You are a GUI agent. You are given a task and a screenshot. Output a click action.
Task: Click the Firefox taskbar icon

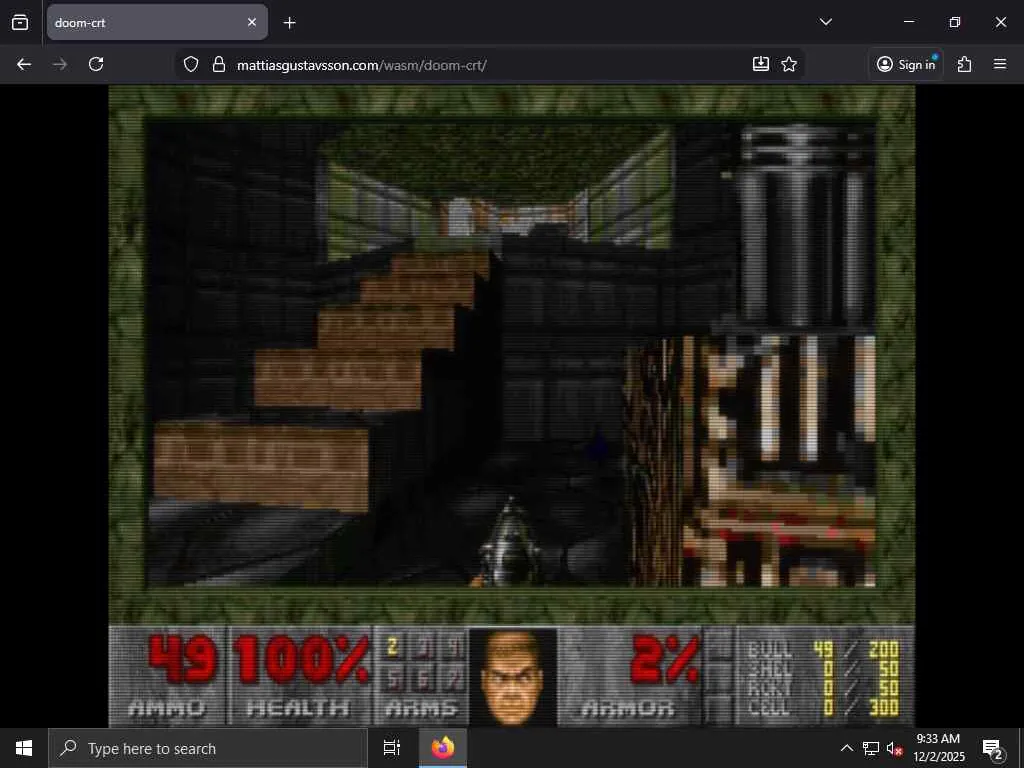[443, 748]
